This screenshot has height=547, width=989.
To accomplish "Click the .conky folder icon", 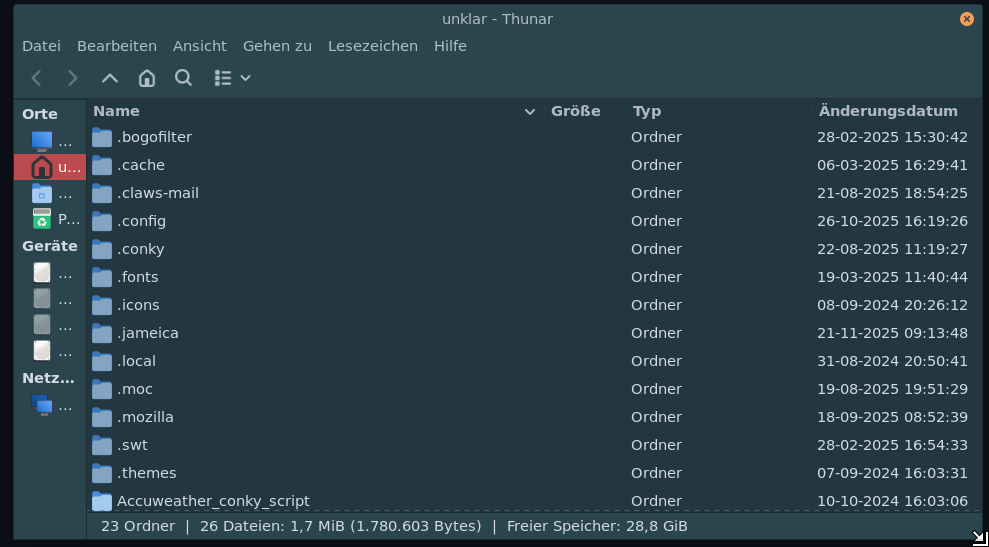I will (102, 249).
